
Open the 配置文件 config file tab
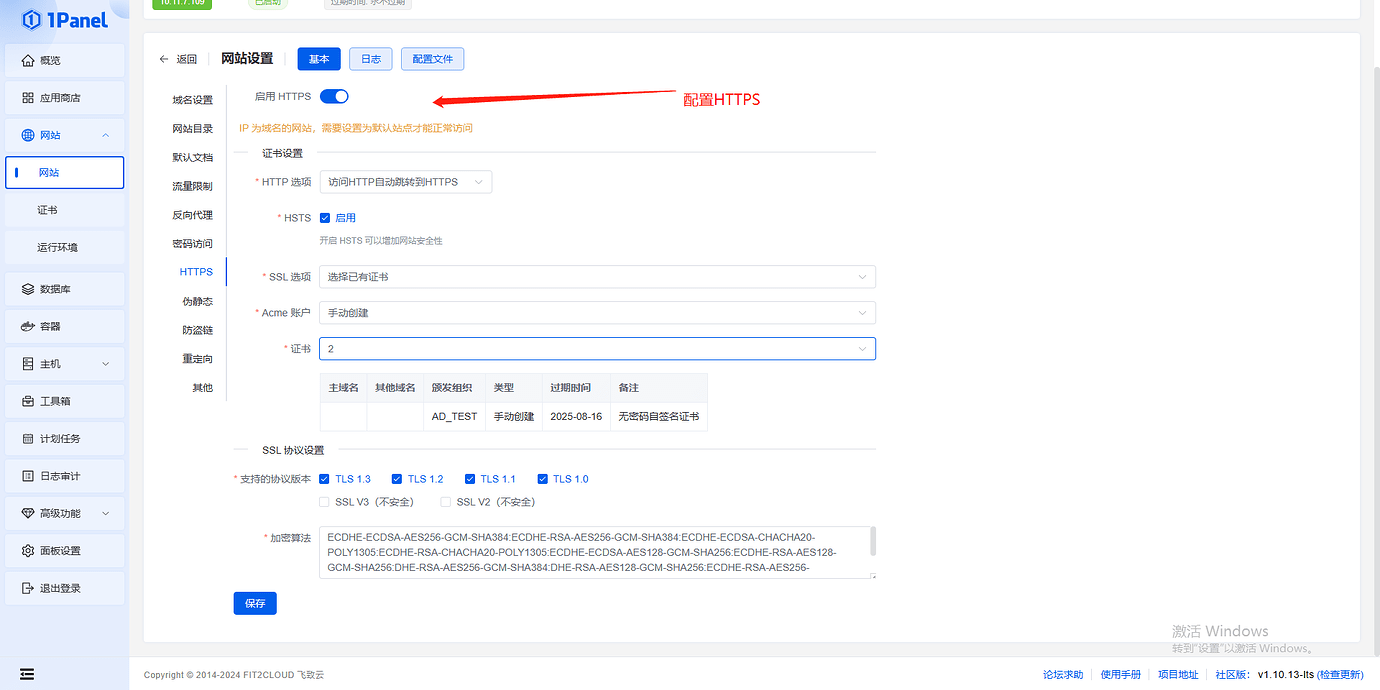click(432, 58)
